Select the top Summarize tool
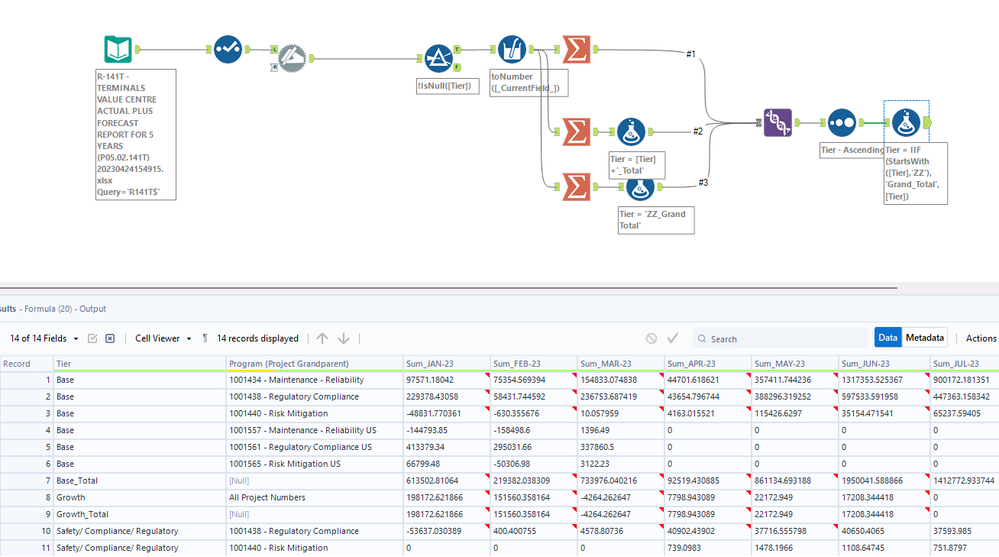 pos(576,49)
